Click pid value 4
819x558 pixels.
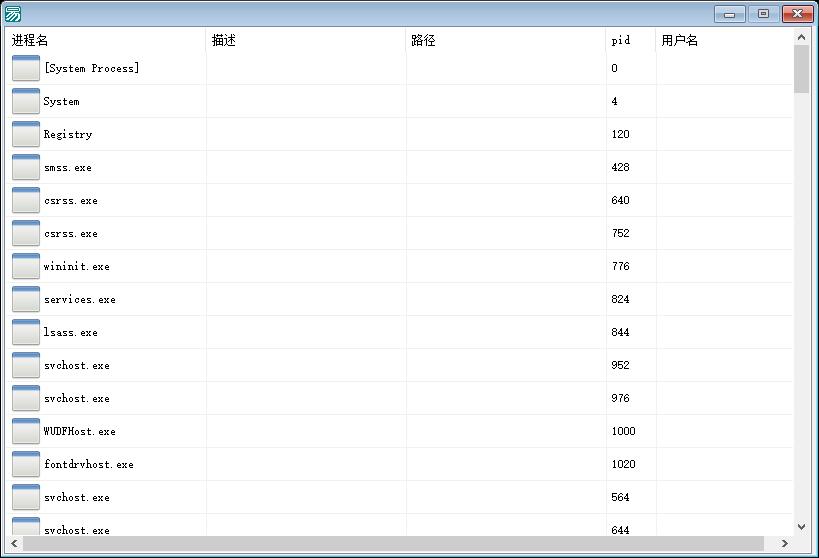[614, 101]
